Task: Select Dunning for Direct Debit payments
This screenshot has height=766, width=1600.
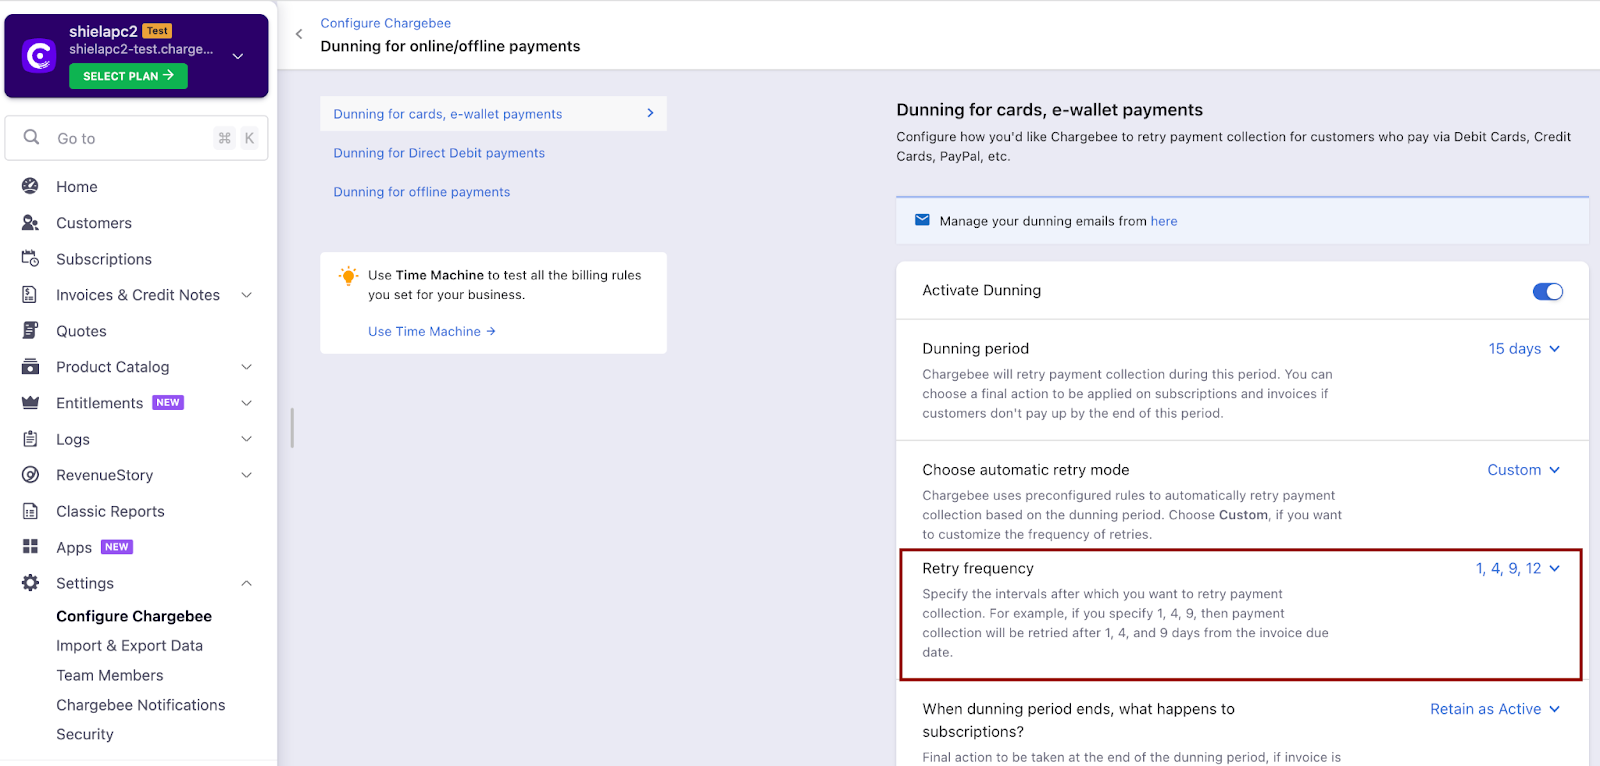Action: [x=439, y=153]
